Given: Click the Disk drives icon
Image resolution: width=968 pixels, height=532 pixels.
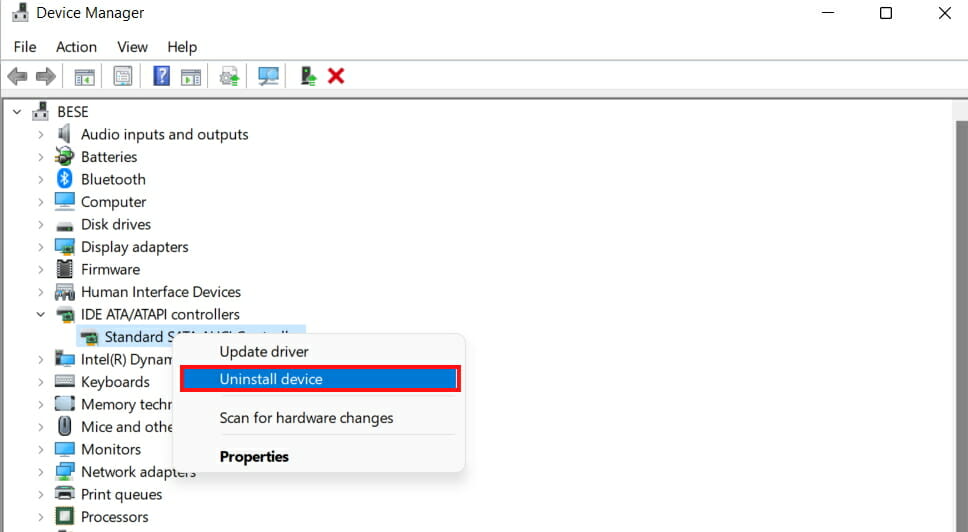Looking at the screenshot, I should (x=64, y=226).
